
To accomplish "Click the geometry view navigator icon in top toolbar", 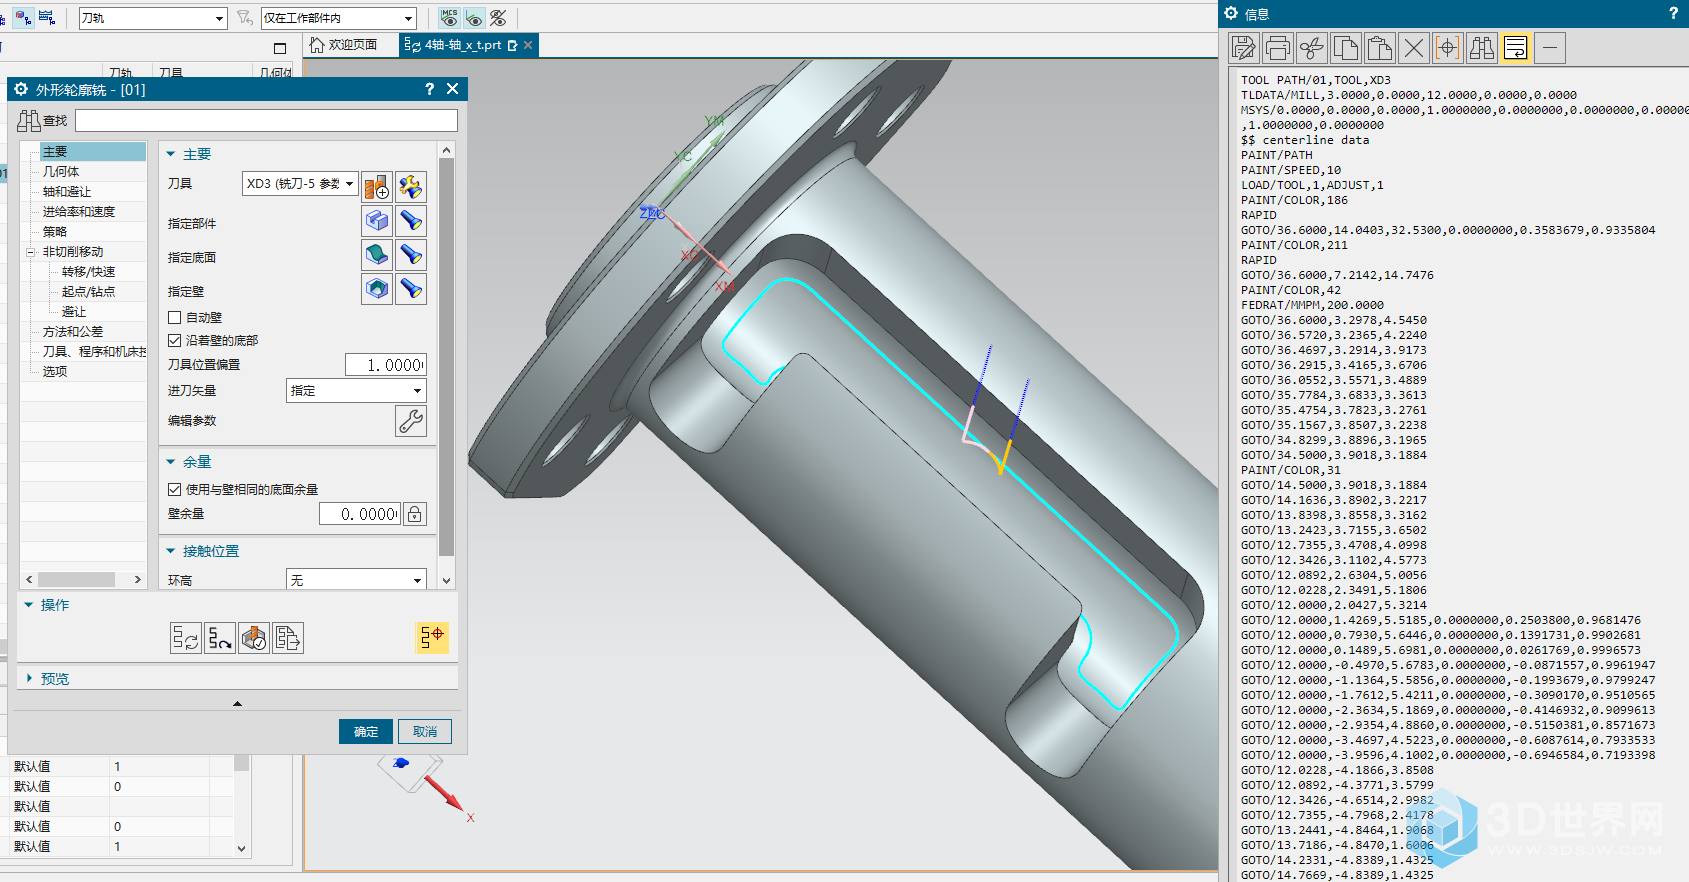I will point(24,18).
